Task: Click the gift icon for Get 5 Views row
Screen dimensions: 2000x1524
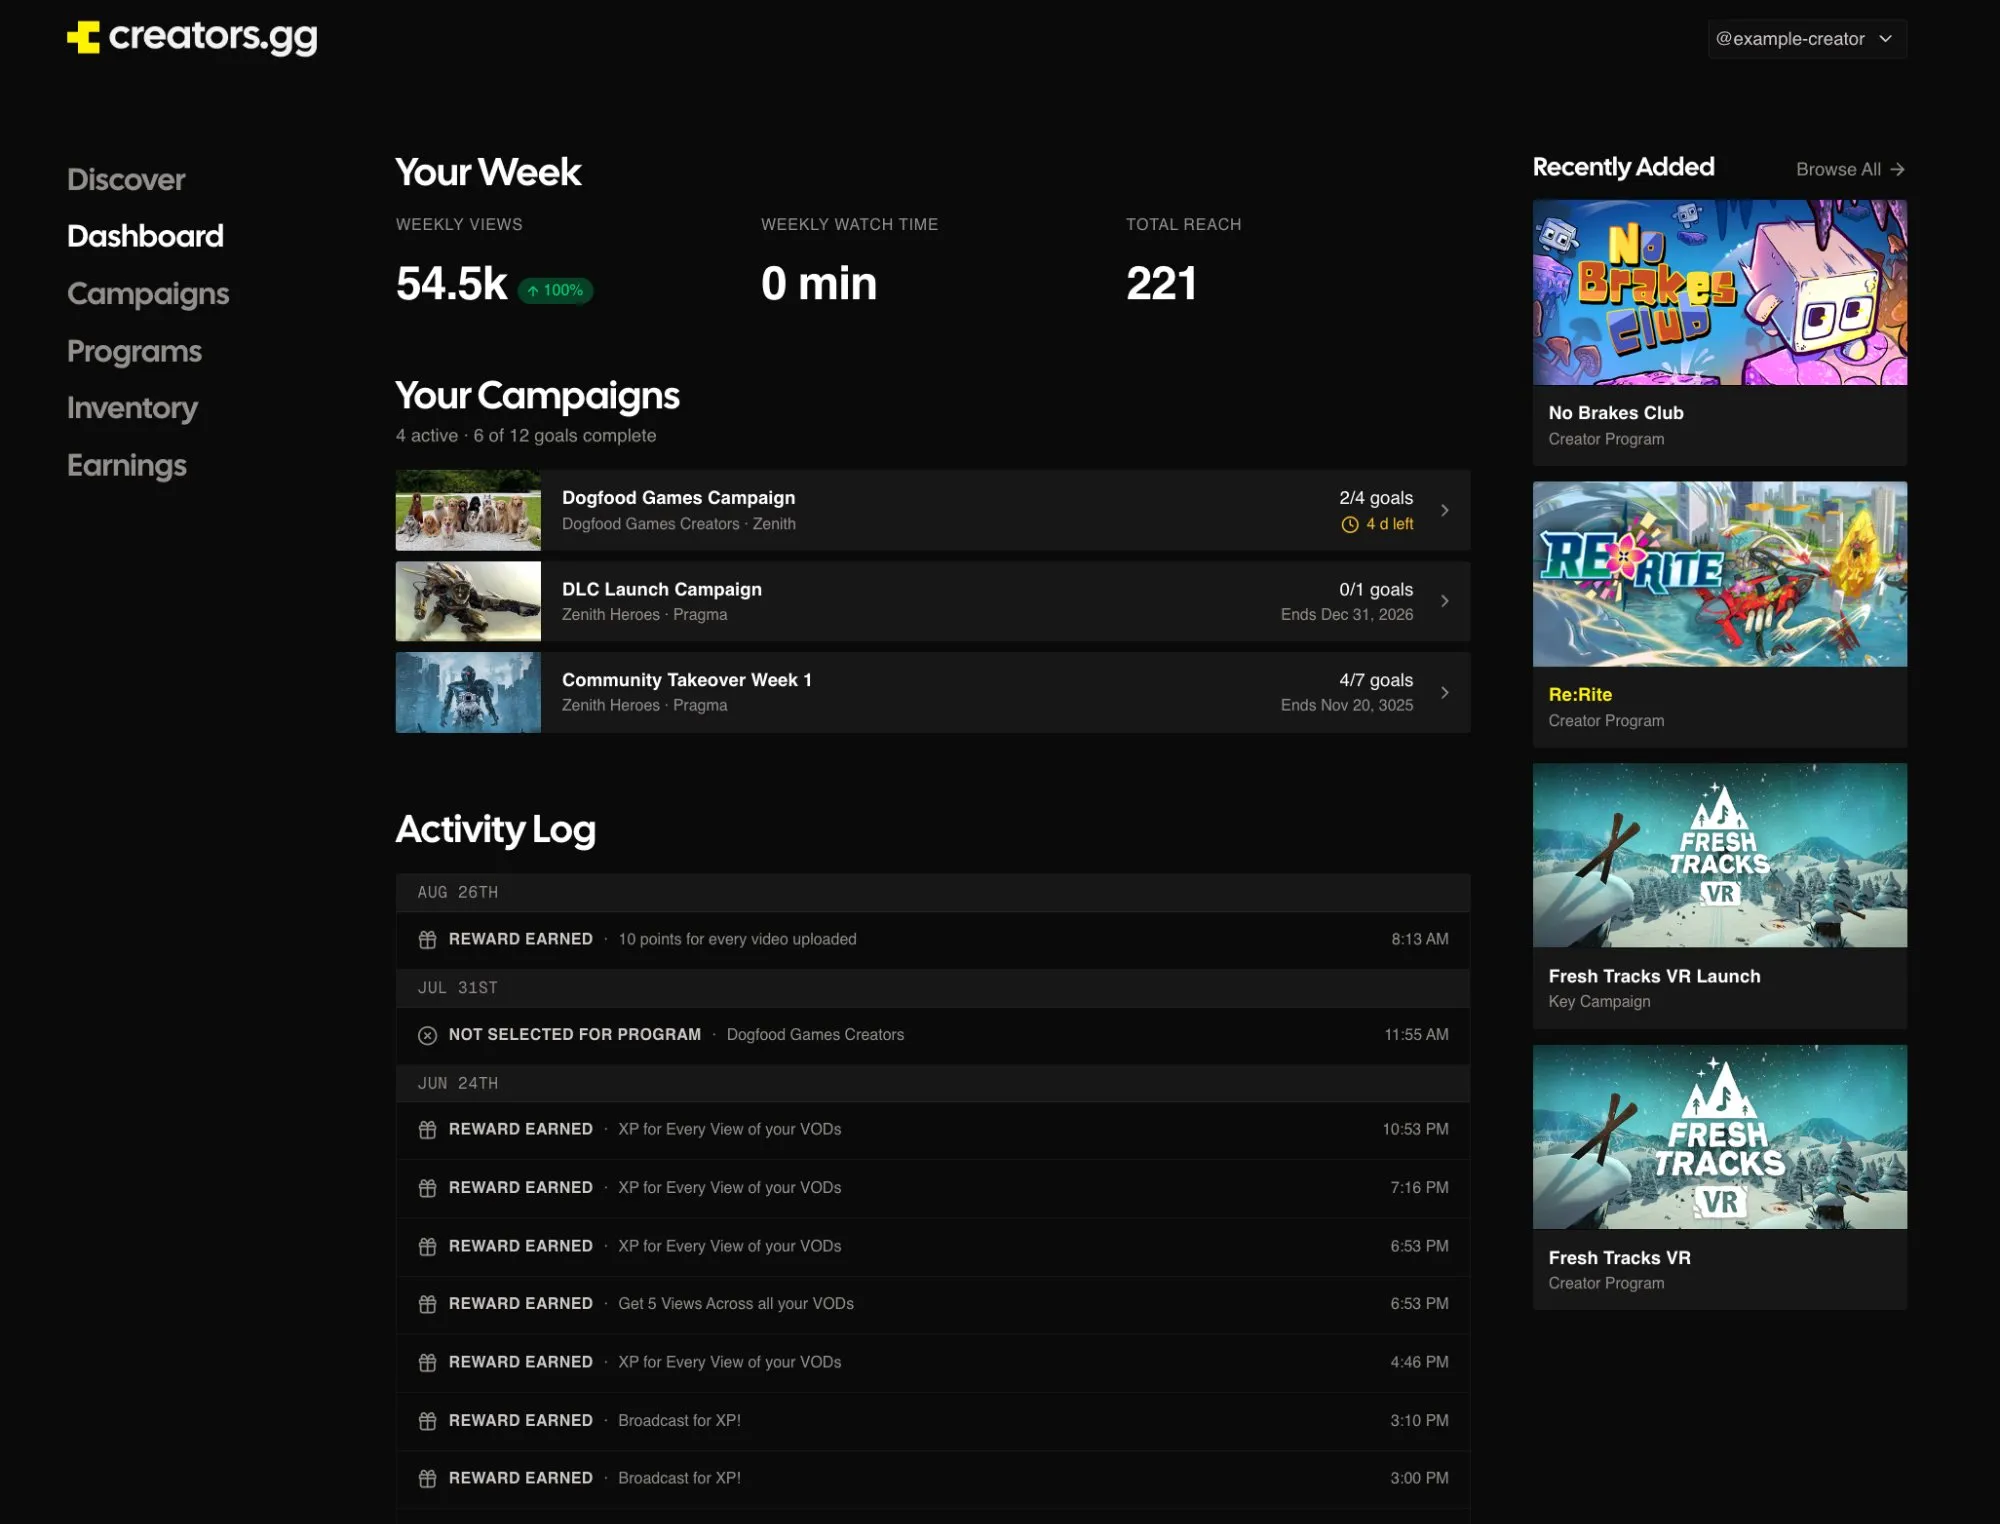Action: [x=427, y=1304]
